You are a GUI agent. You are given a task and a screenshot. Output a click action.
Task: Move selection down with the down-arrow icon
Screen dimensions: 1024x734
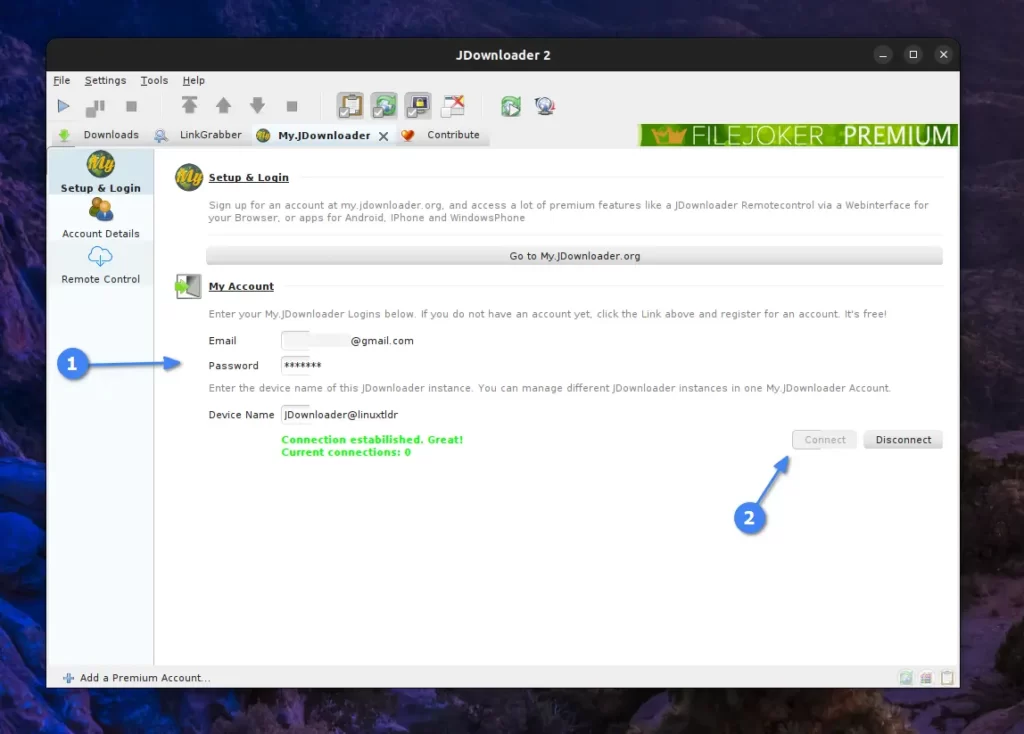pos(257,105)
